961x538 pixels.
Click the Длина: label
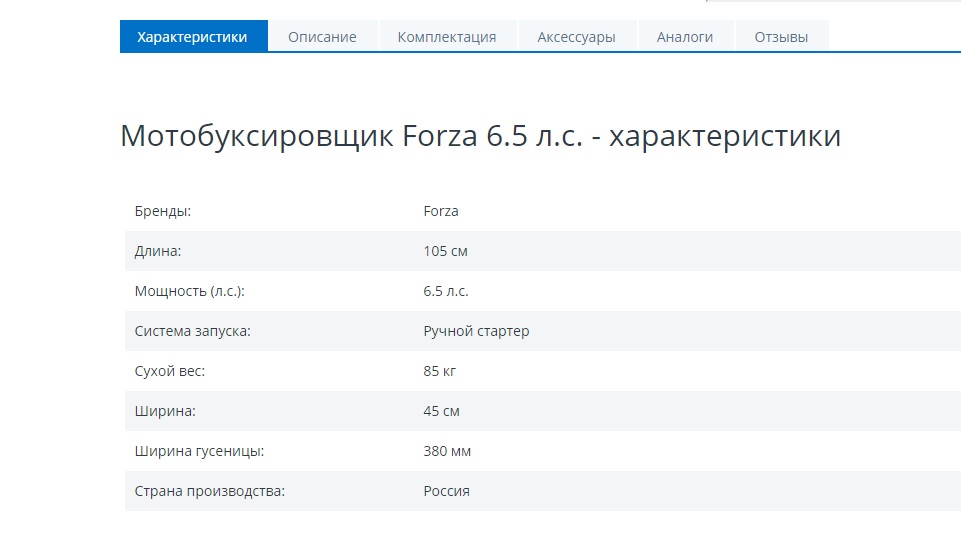[158, 251]
